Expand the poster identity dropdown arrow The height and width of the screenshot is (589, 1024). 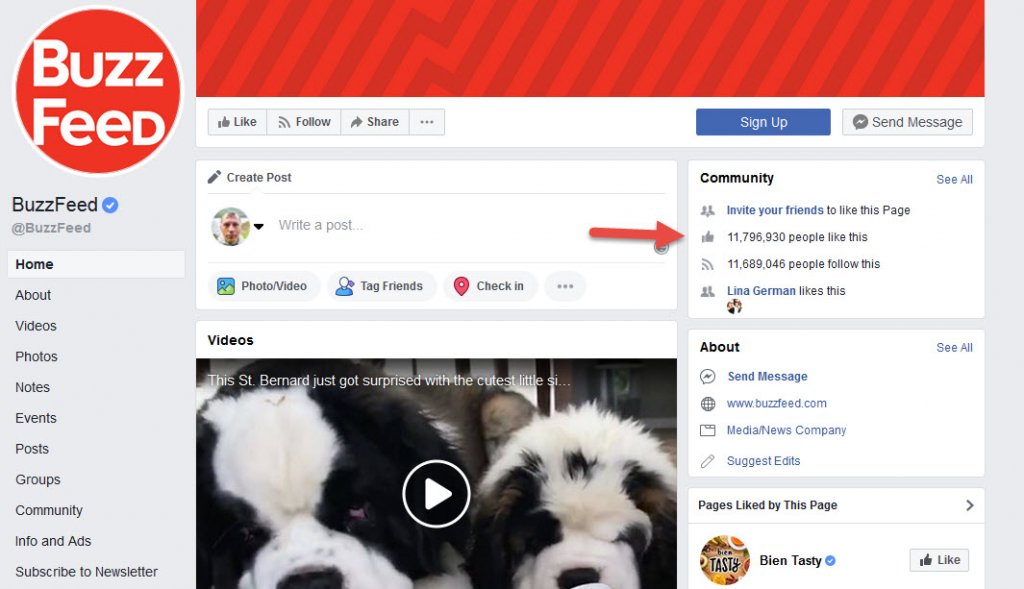point(259,227)
